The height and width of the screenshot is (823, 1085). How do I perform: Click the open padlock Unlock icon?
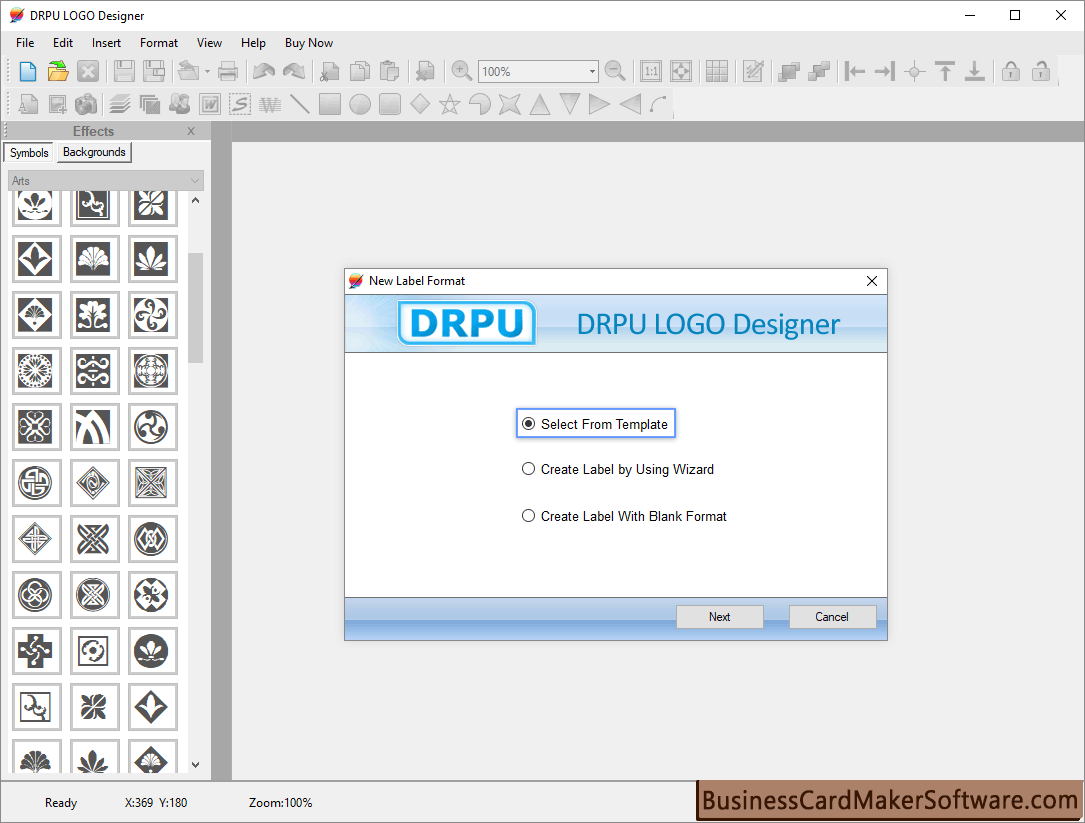tap(1041, 71)
